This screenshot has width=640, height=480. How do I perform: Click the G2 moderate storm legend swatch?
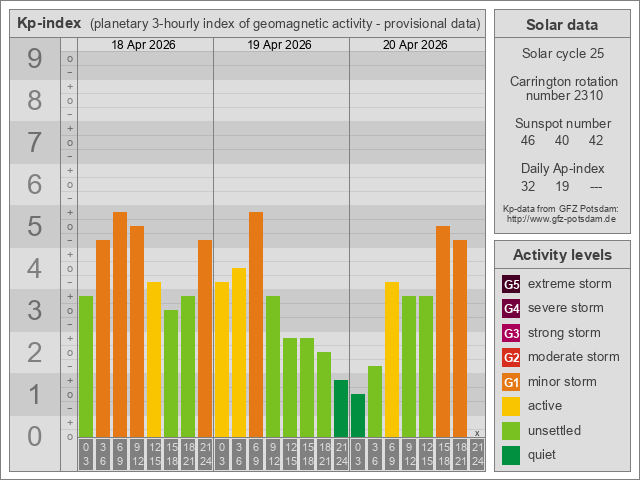(x=511, y=357)
